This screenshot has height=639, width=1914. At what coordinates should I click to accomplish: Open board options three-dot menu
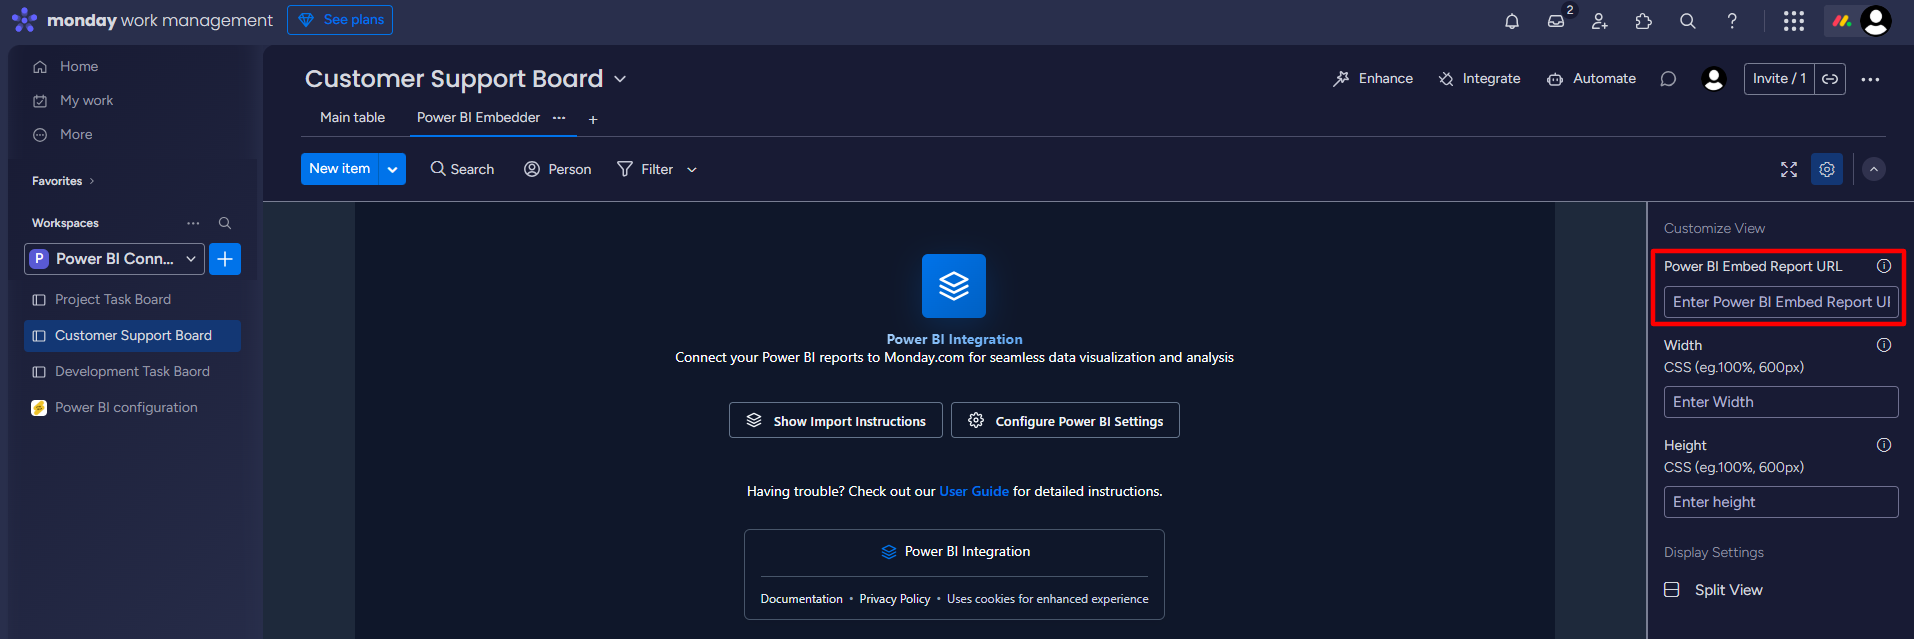(x=1870, y=79)
